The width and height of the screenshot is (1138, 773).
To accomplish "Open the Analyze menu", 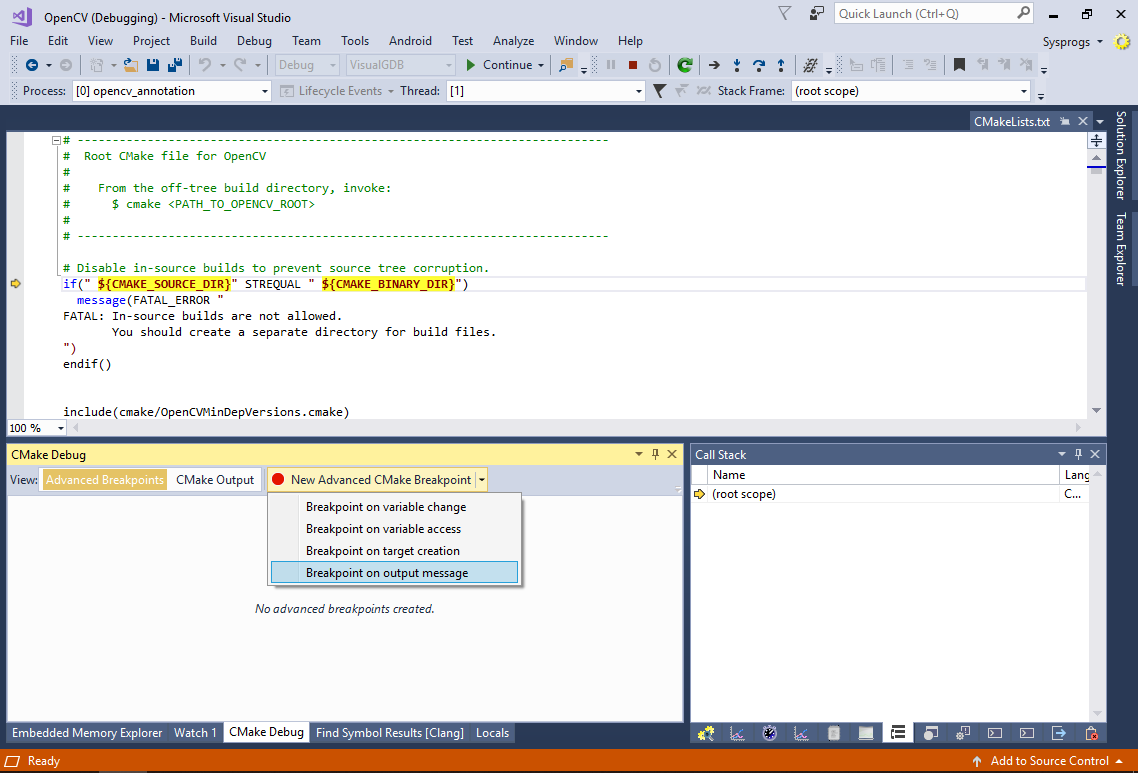I will click(x=513, y=41).
